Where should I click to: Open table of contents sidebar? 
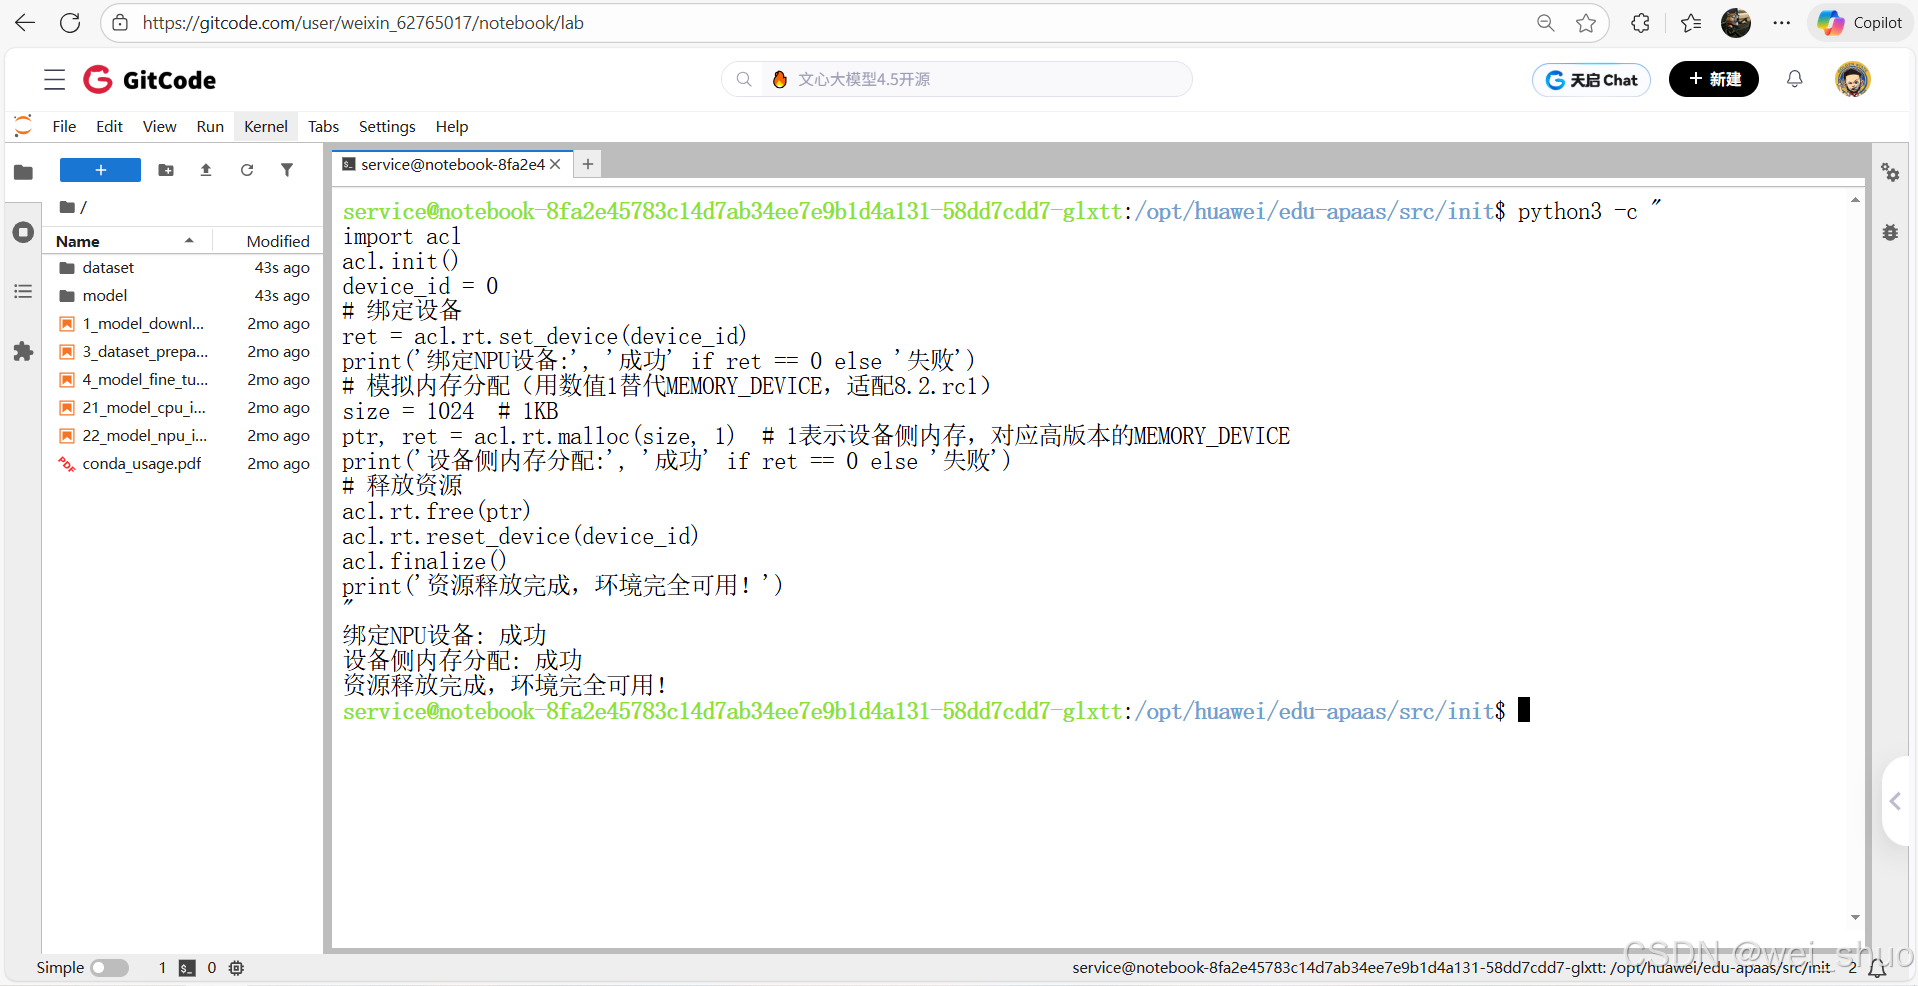(x=23, y=292)
